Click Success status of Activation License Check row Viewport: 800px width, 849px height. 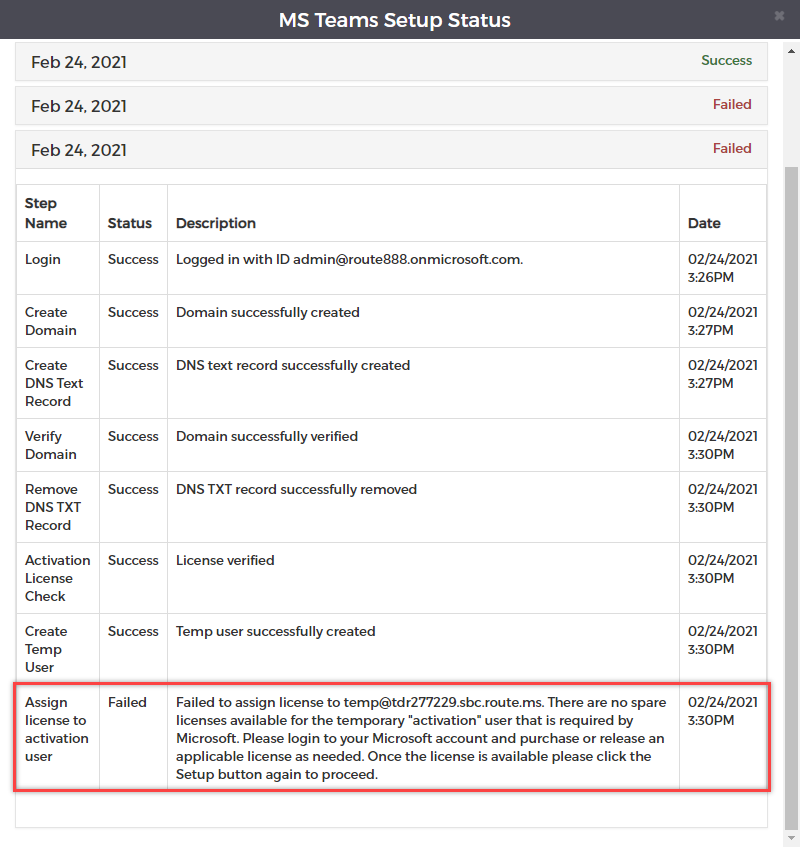point(133,560)
